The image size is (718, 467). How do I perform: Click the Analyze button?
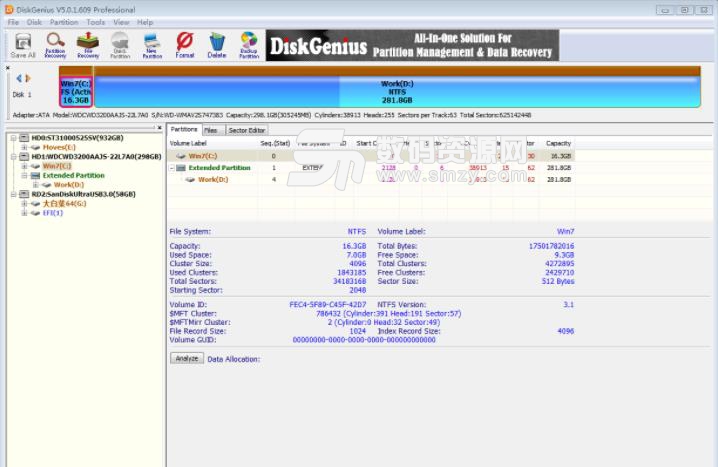[187, 358]
